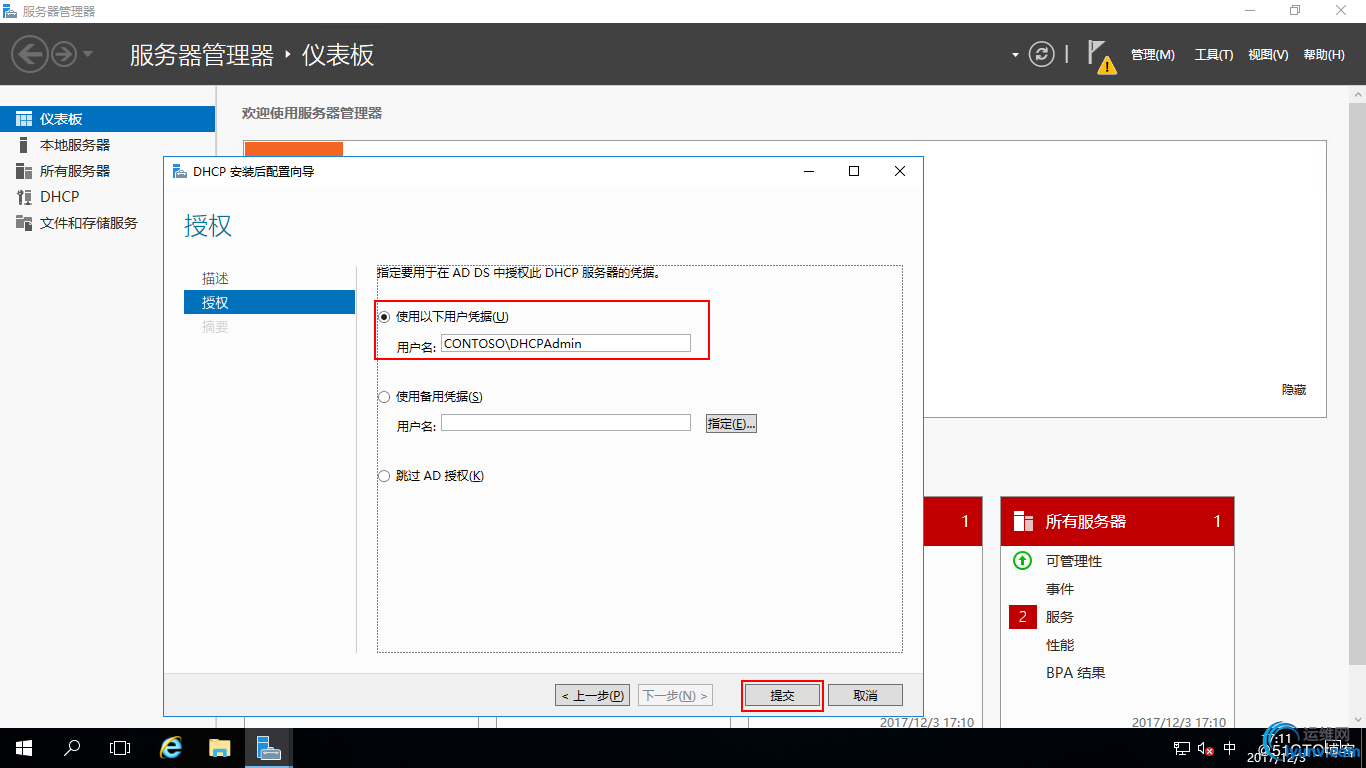Click the red 2 badge beside 服务

coord(1022,617)
